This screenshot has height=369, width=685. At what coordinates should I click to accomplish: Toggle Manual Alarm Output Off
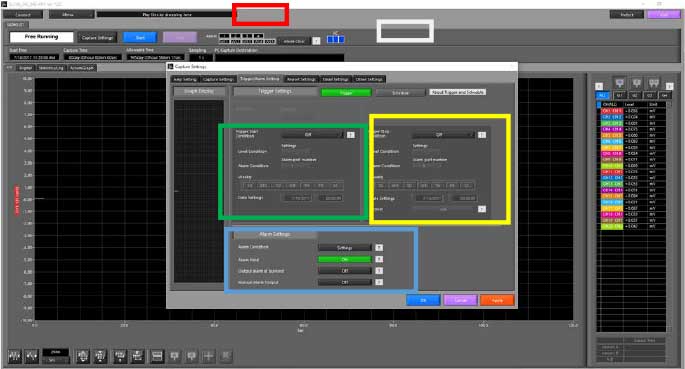[345, 283]
